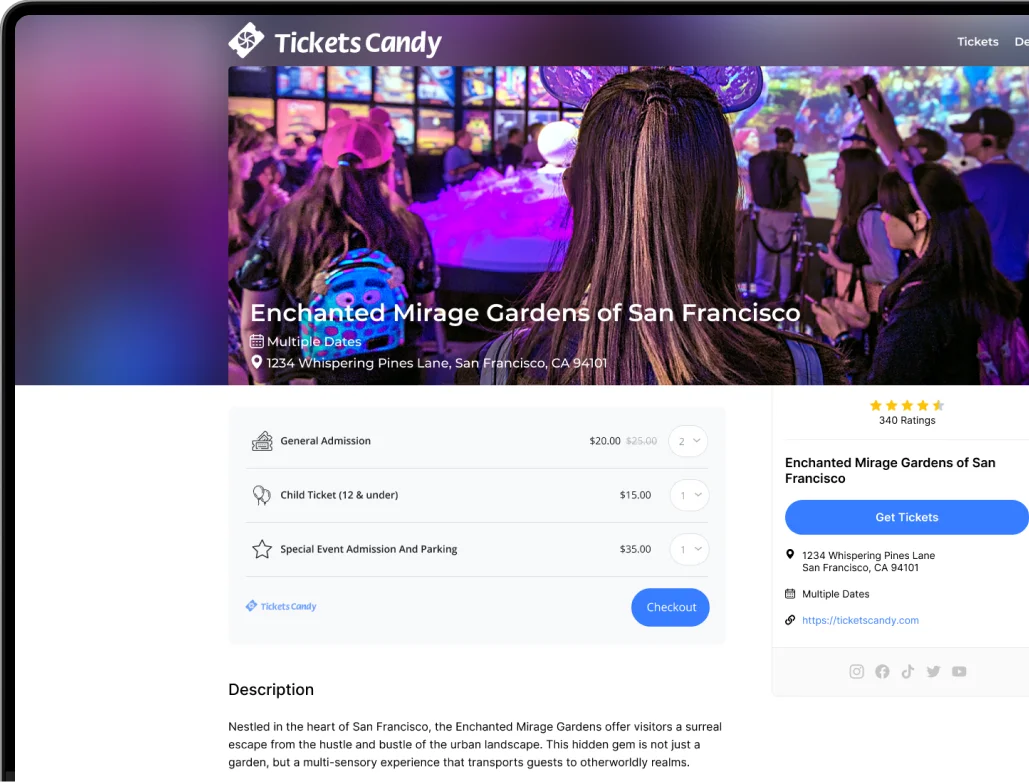Expand Special Event Admission quantity dropdown
Viewport: 1029px width, 782px height.
[689, 549]
